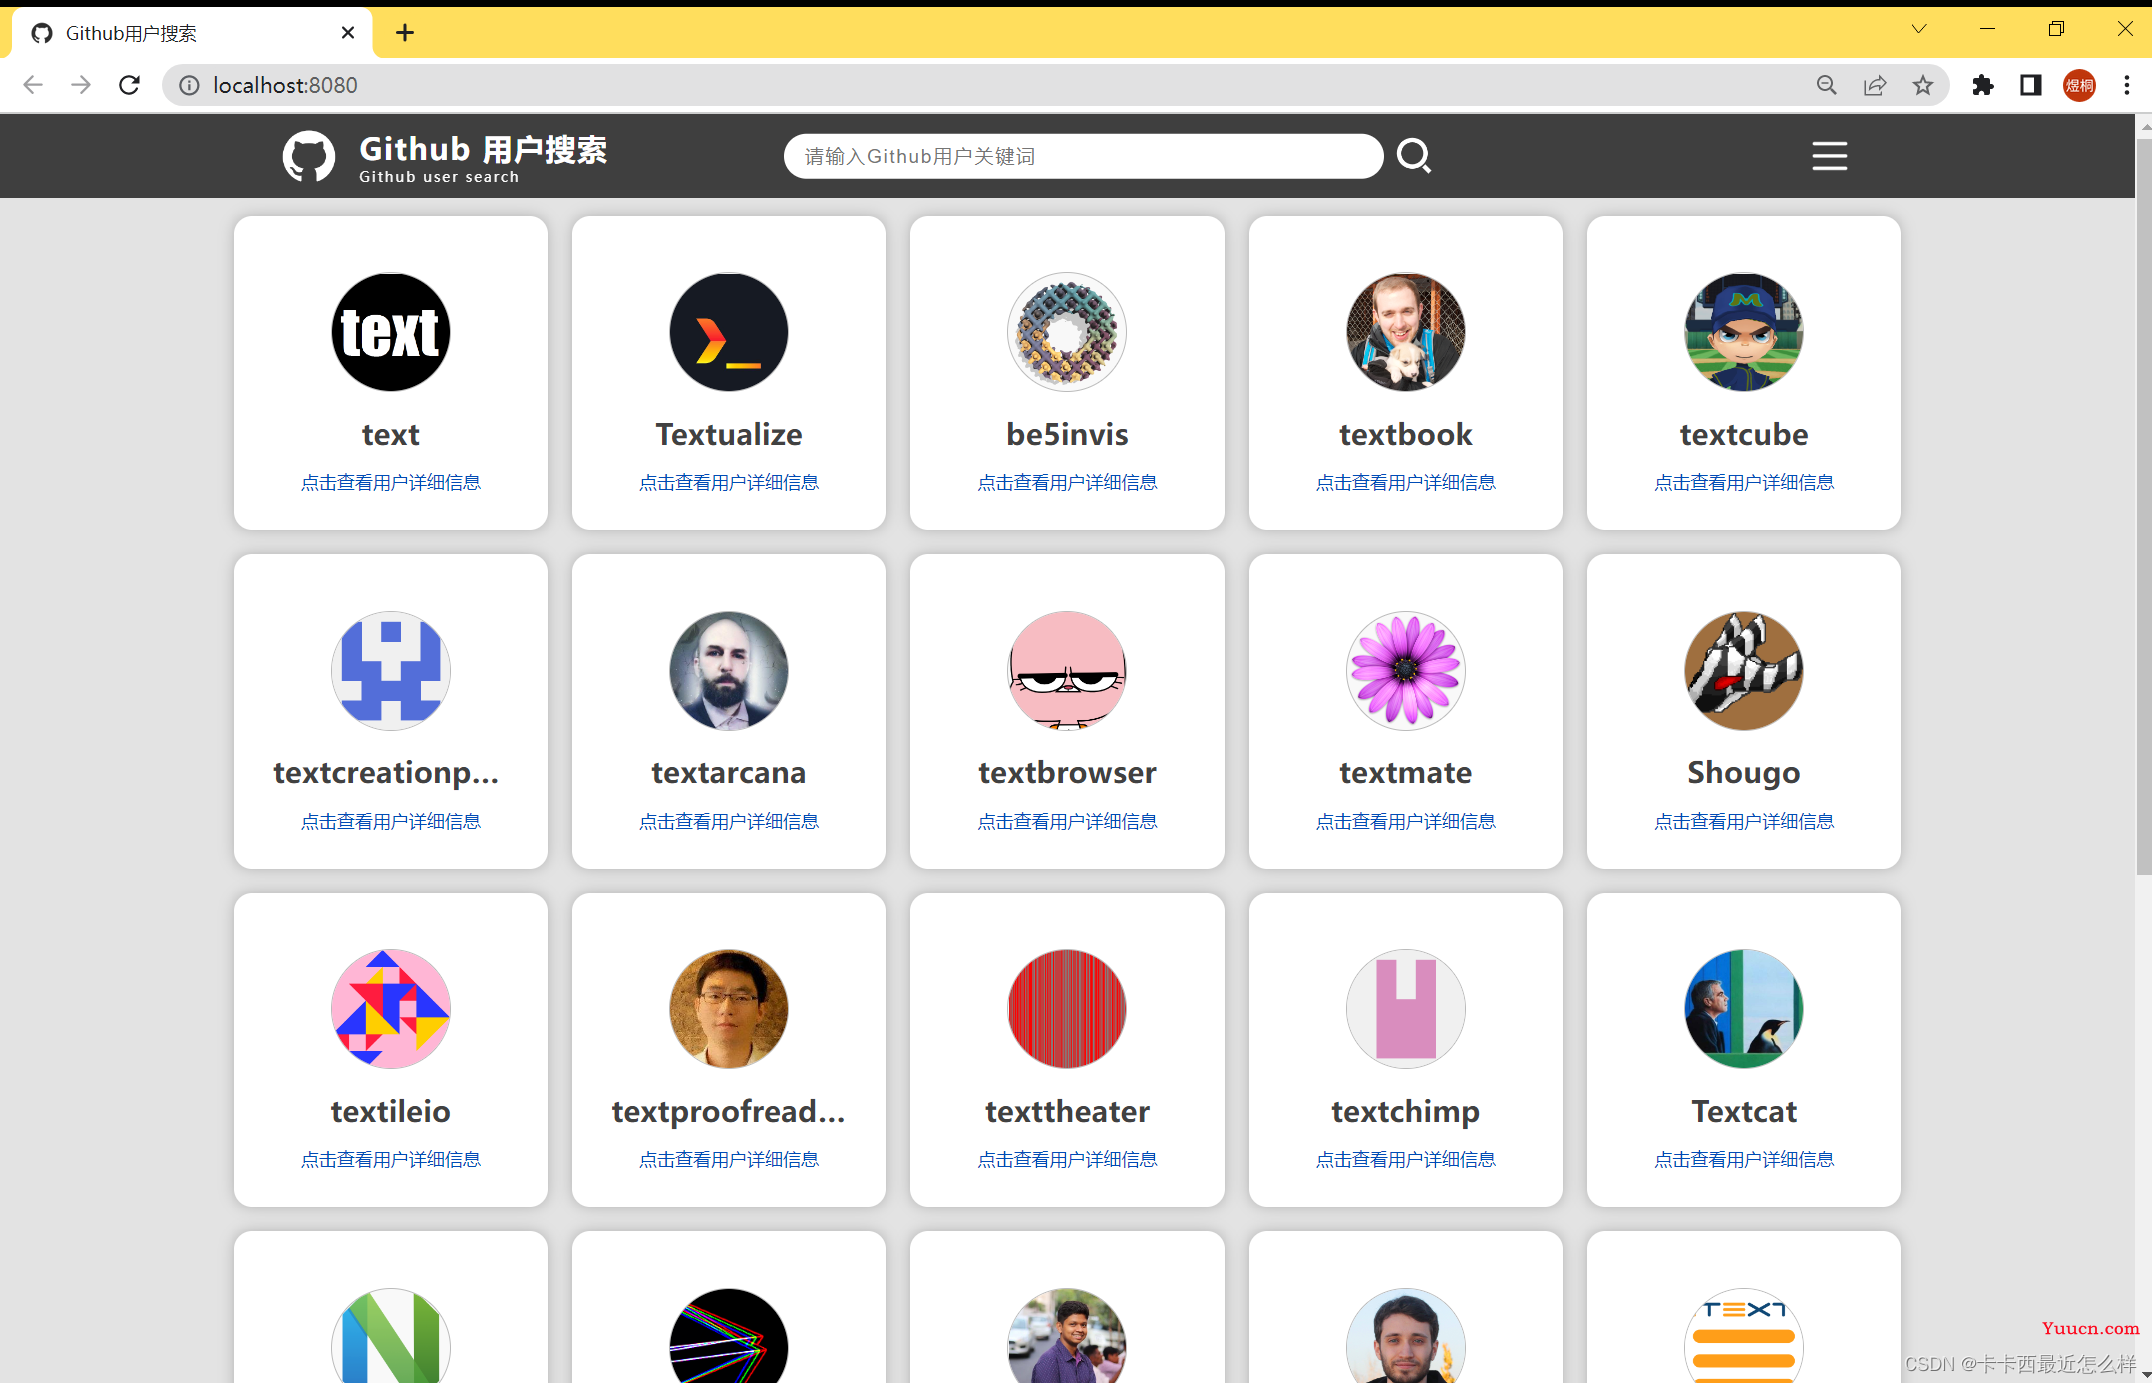Image resolution: width=2152 pixels, height=1383 pixels.
Task: Open details link under user 'text'
Action: click(x=390, y=482)
